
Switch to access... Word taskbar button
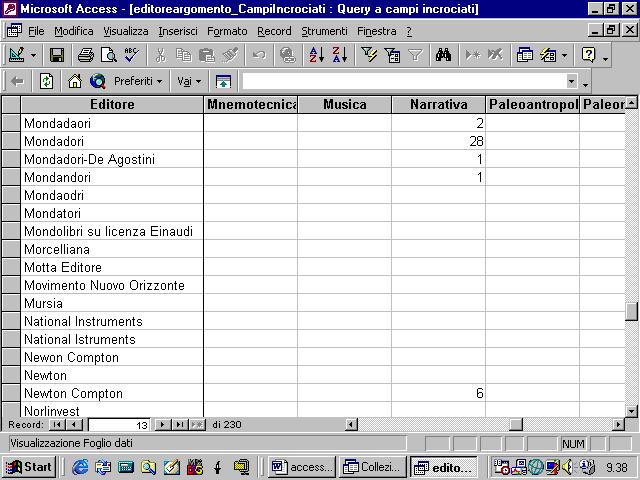pos(302,467)
